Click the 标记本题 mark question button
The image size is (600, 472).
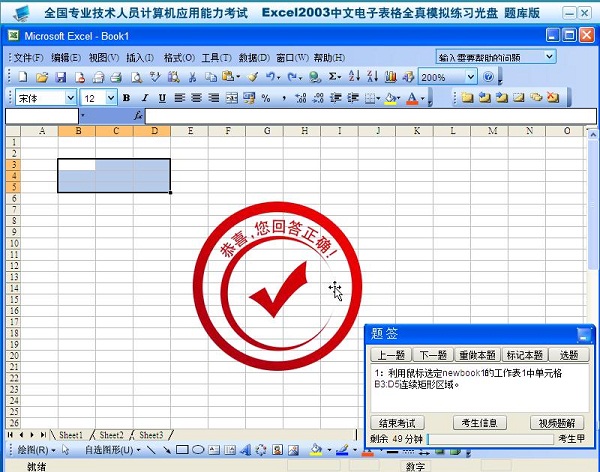[x=524, y=355]
